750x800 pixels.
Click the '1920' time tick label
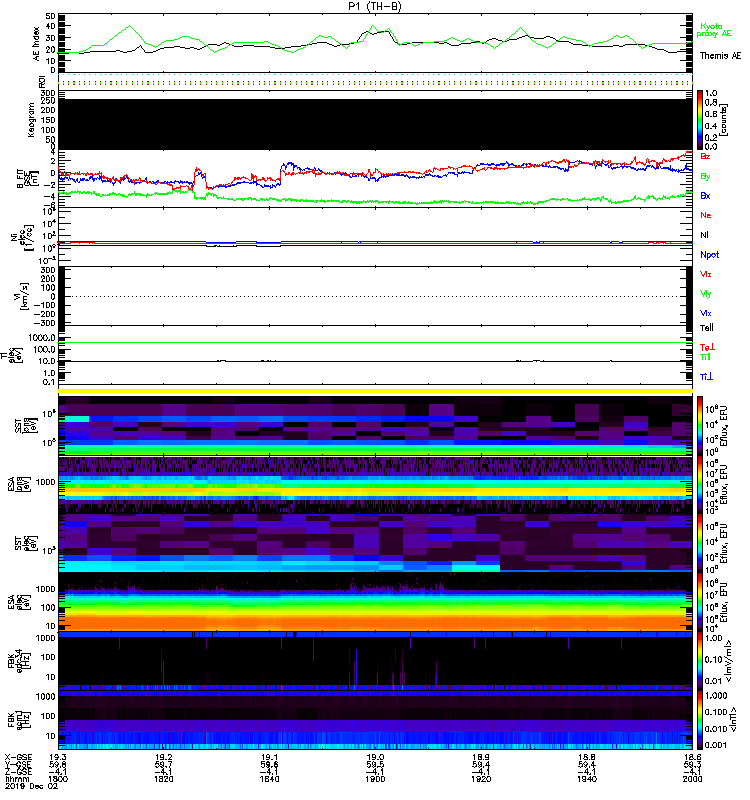481,779
